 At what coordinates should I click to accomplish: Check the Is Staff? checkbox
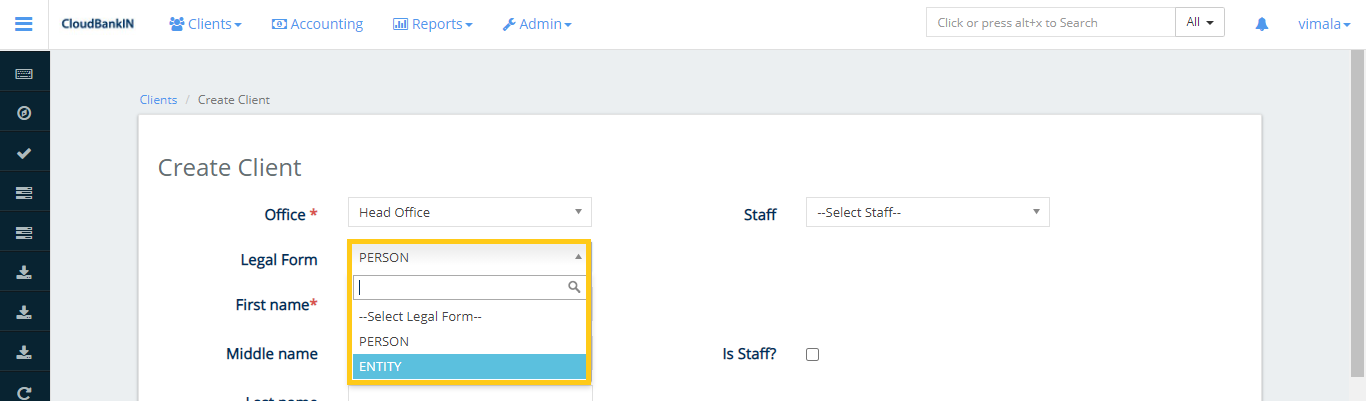pyautogui.click(x=812, y=354)
